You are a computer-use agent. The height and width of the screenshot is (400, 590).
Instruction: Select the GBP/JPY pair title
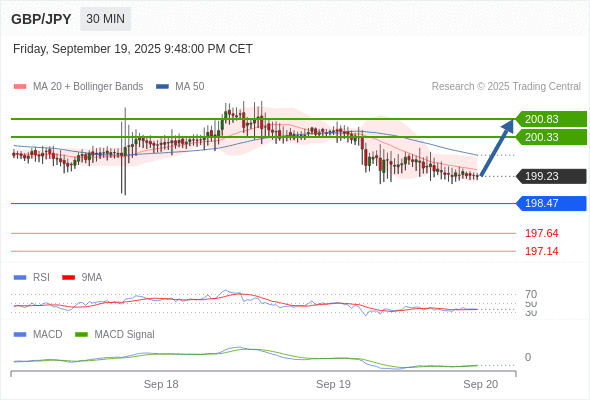[41, 19]
